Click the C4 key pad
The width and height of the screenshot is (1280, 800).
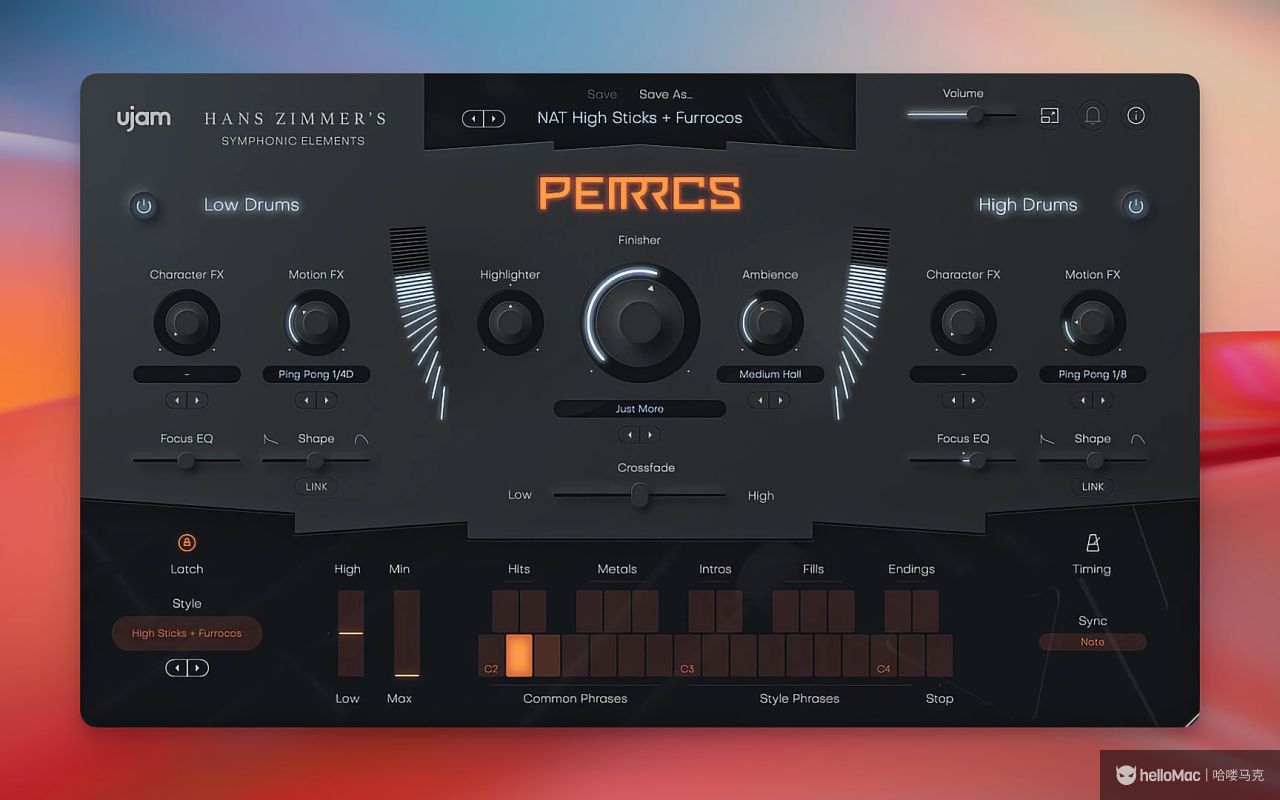pyautogui.click(x=884, y=656)
